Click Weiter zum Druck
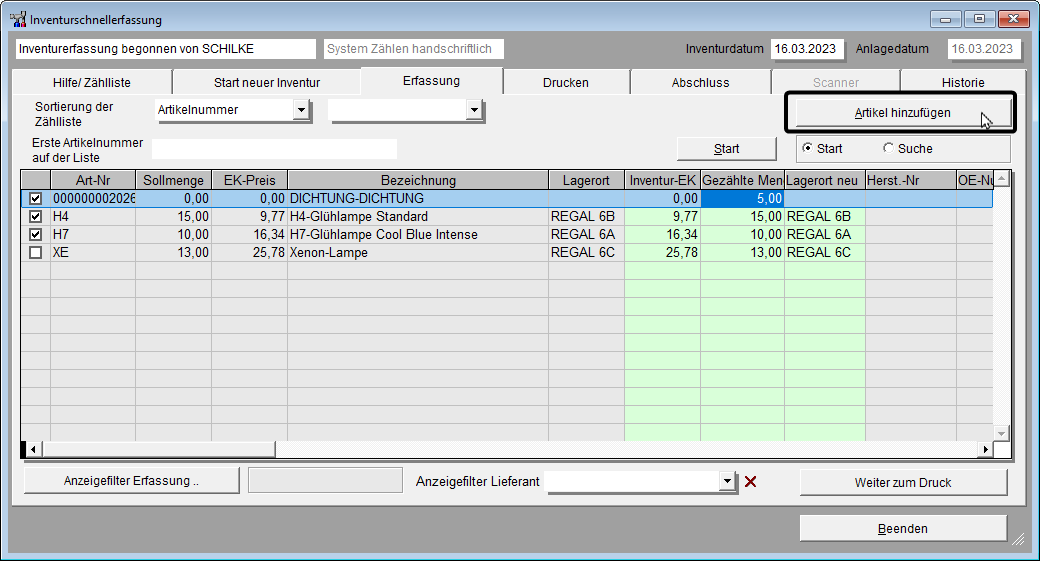This screenshot has width=1040, height=561. 903,482
